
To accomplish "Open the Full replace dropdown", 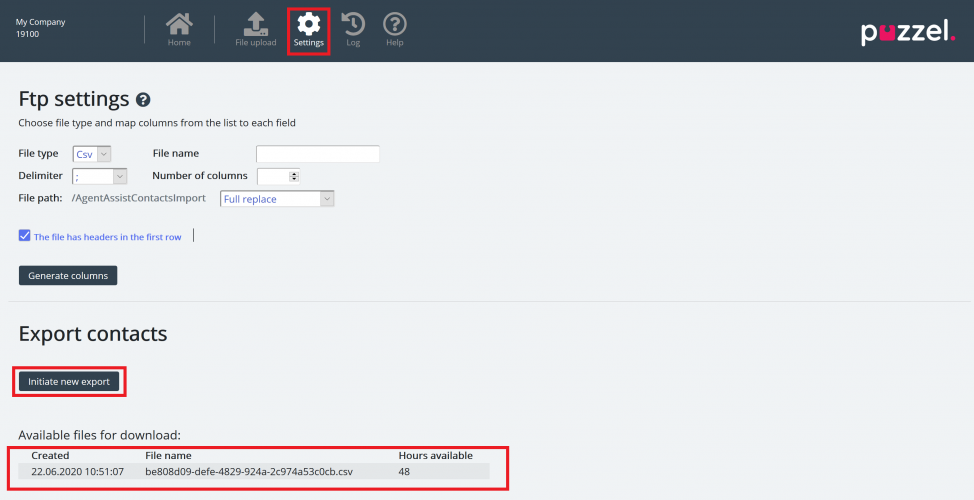I will click(277, 199).
